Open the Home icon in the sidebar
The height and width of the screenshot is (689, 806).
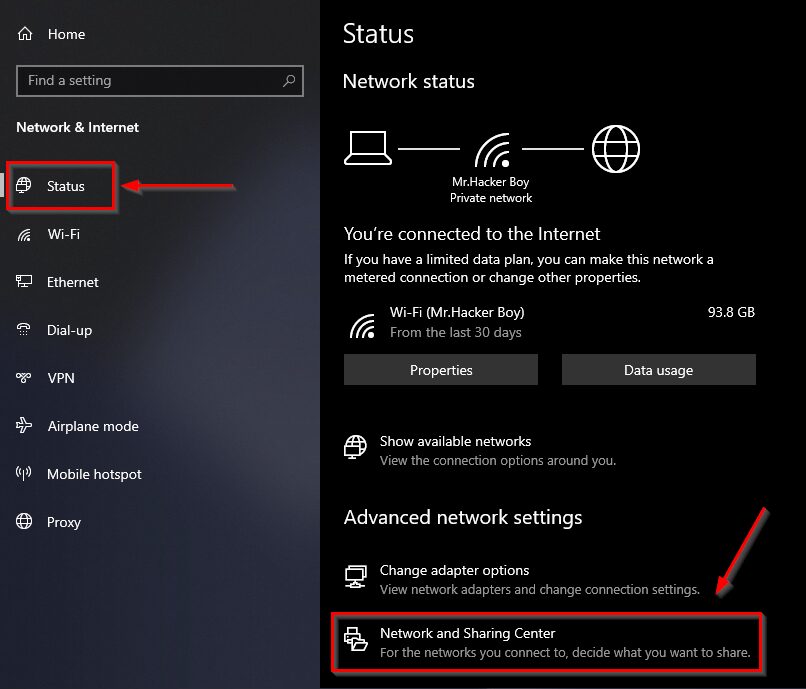click(x=26, y=33)
